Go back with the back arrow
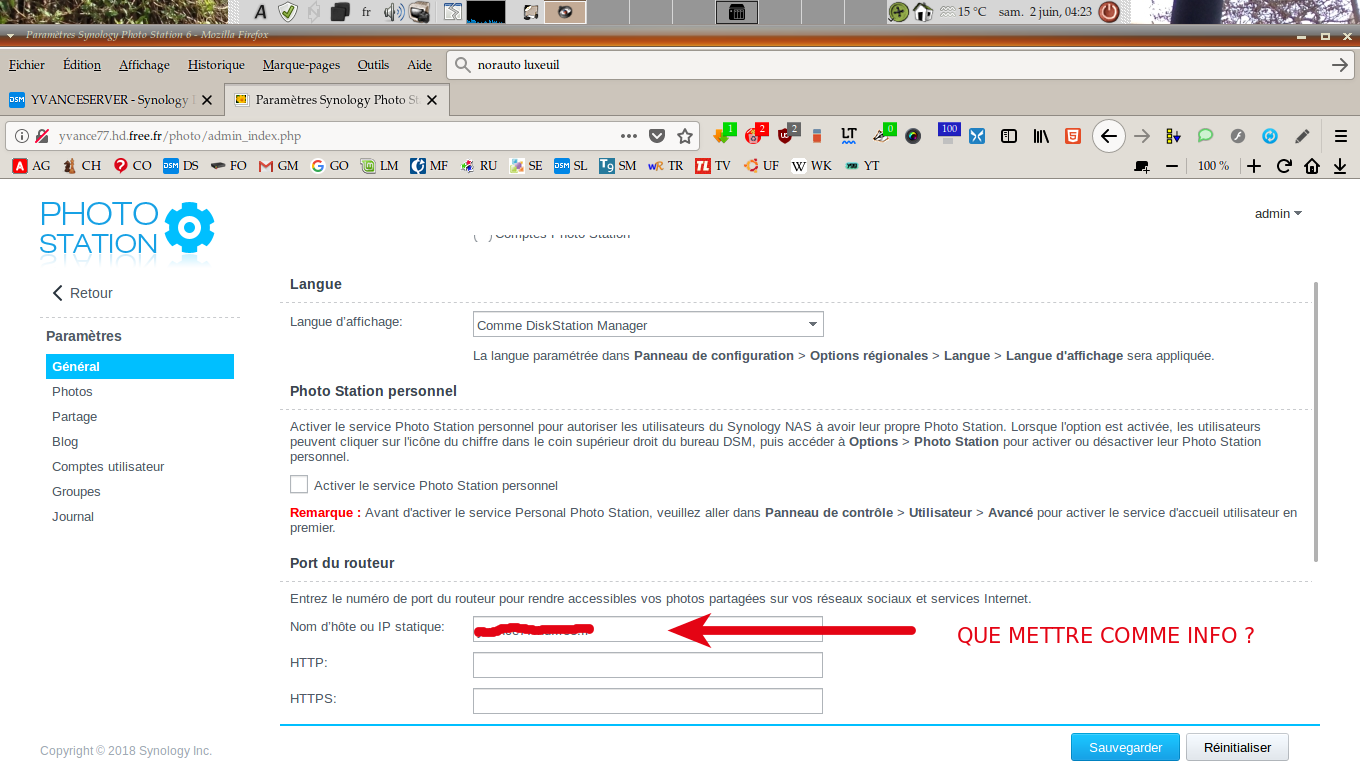The image size is (1360, 768). 1109,136
